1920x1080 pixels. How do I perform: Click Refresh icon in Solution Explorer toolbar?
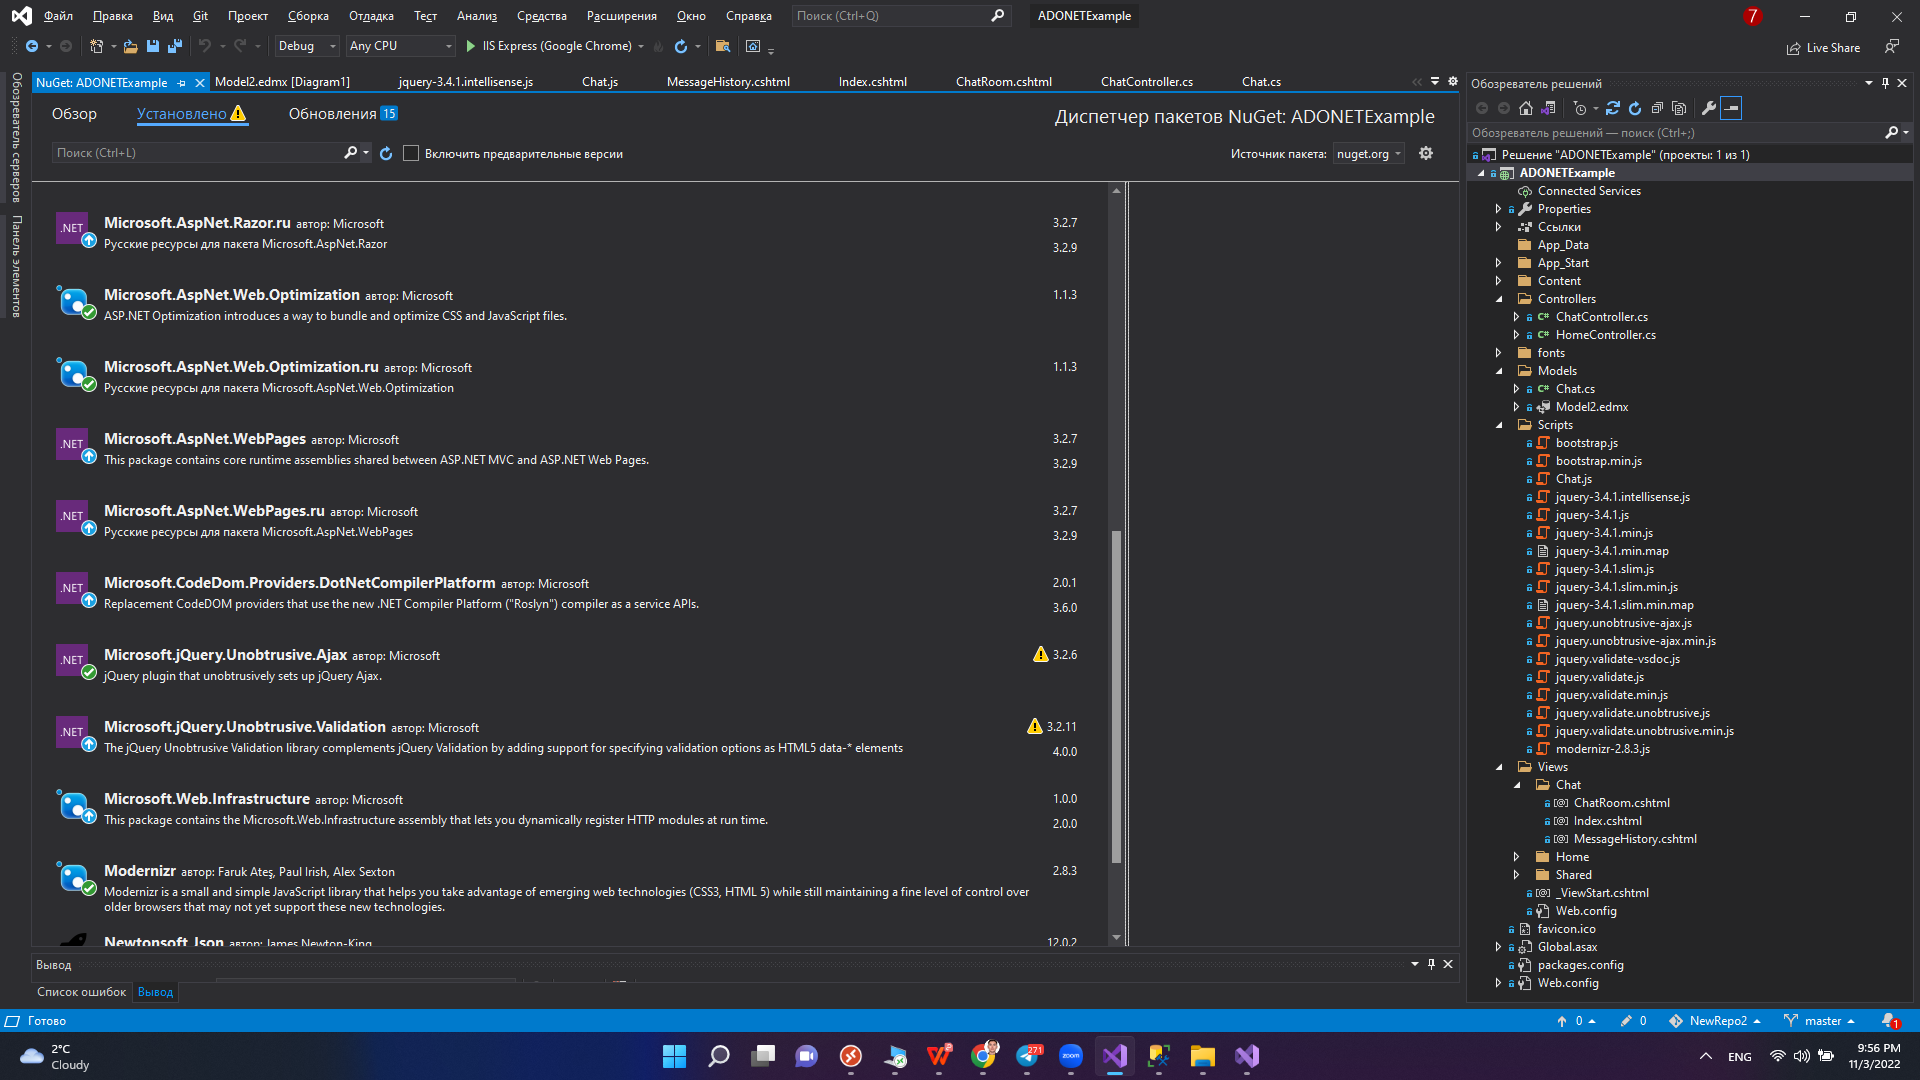tap(1635, 108)
